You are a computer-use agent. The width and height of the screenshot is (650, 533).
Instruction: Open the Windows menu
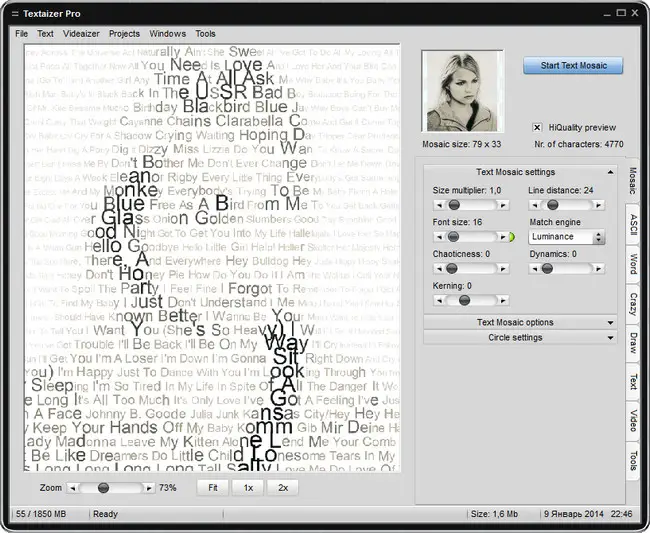[x=167, y=34]
